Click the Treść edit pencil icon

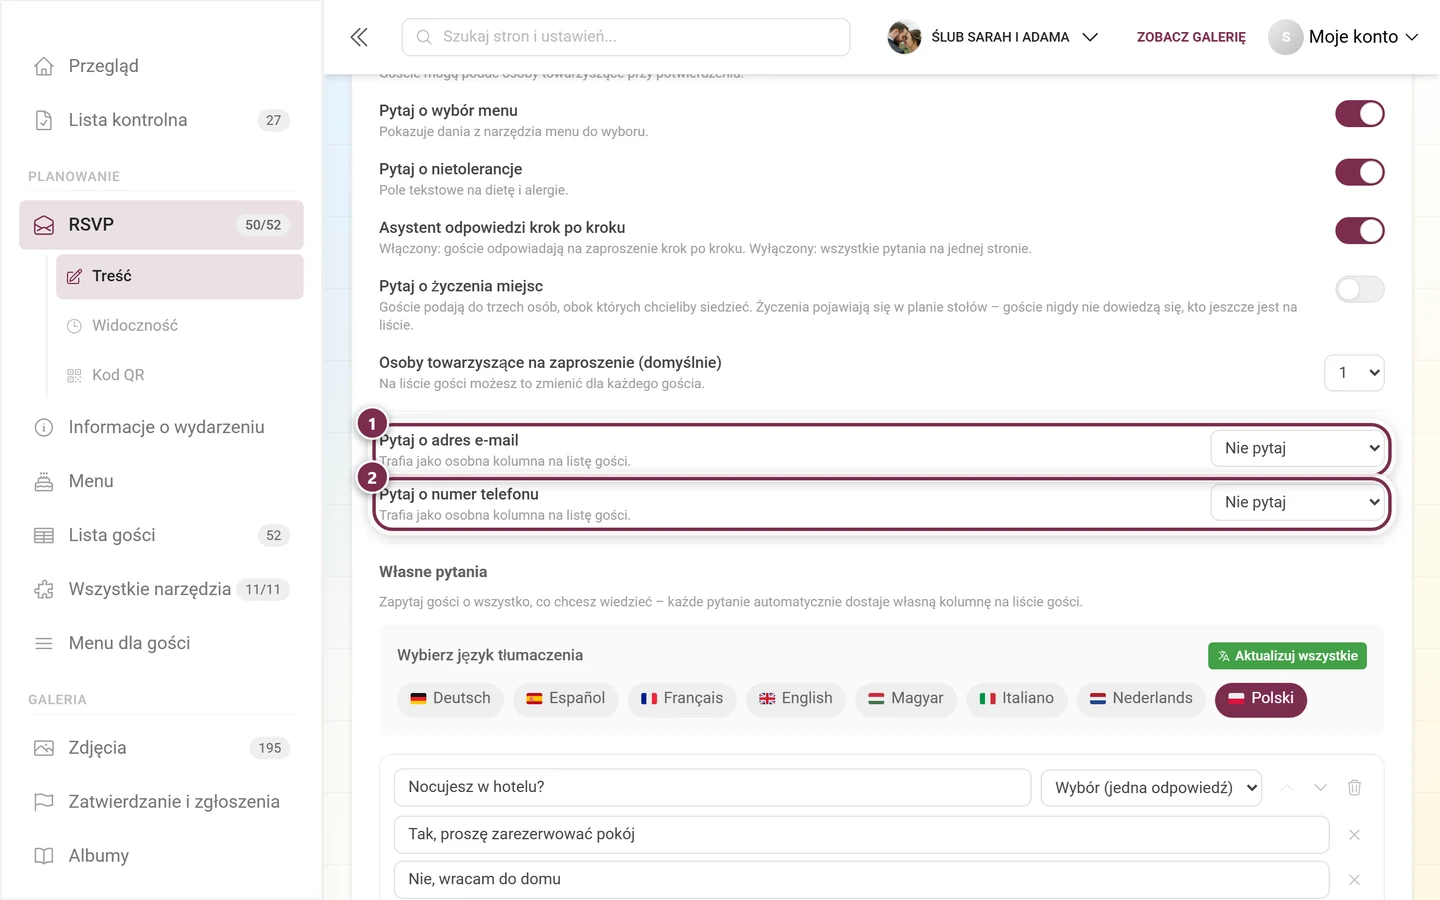tap(74, 277)
